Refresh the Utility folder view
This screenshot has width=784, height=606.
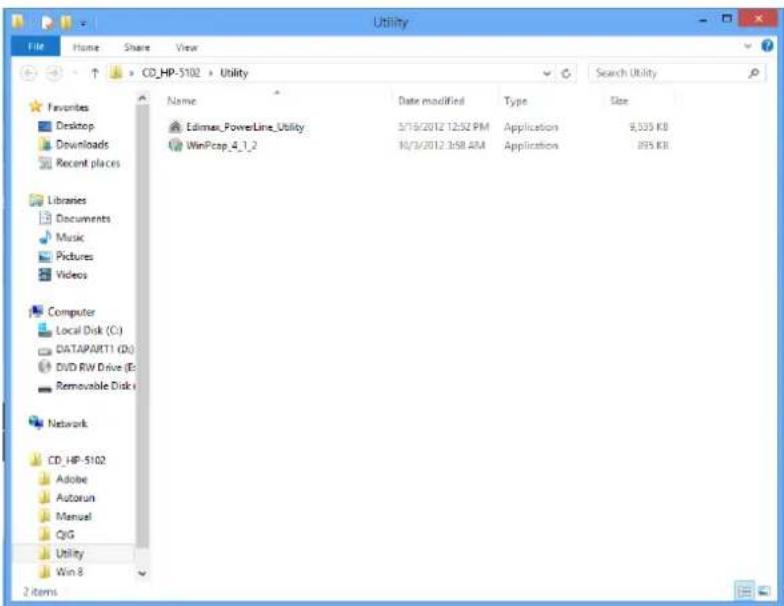click(x=566, y=74)
